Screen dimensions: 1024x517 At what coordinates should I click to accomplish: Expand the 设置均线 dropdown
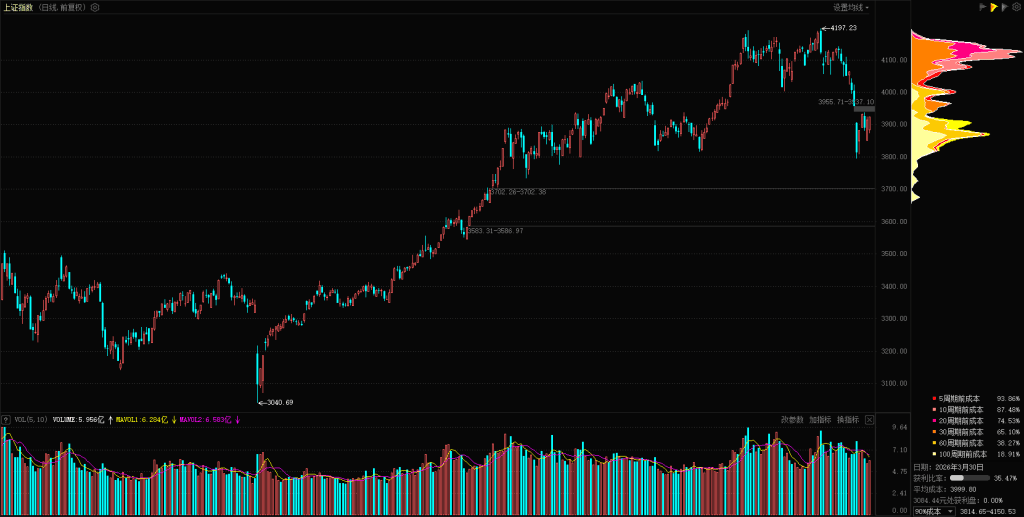point(851,7)
